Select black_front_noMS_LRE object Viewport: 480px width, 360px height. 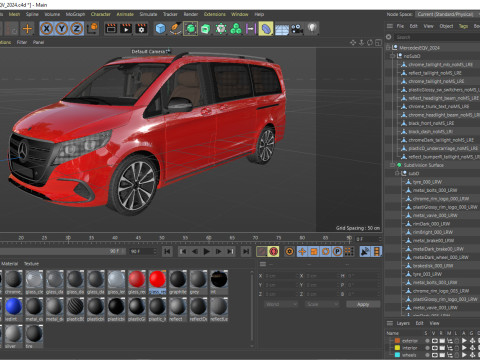coord(431,123)
